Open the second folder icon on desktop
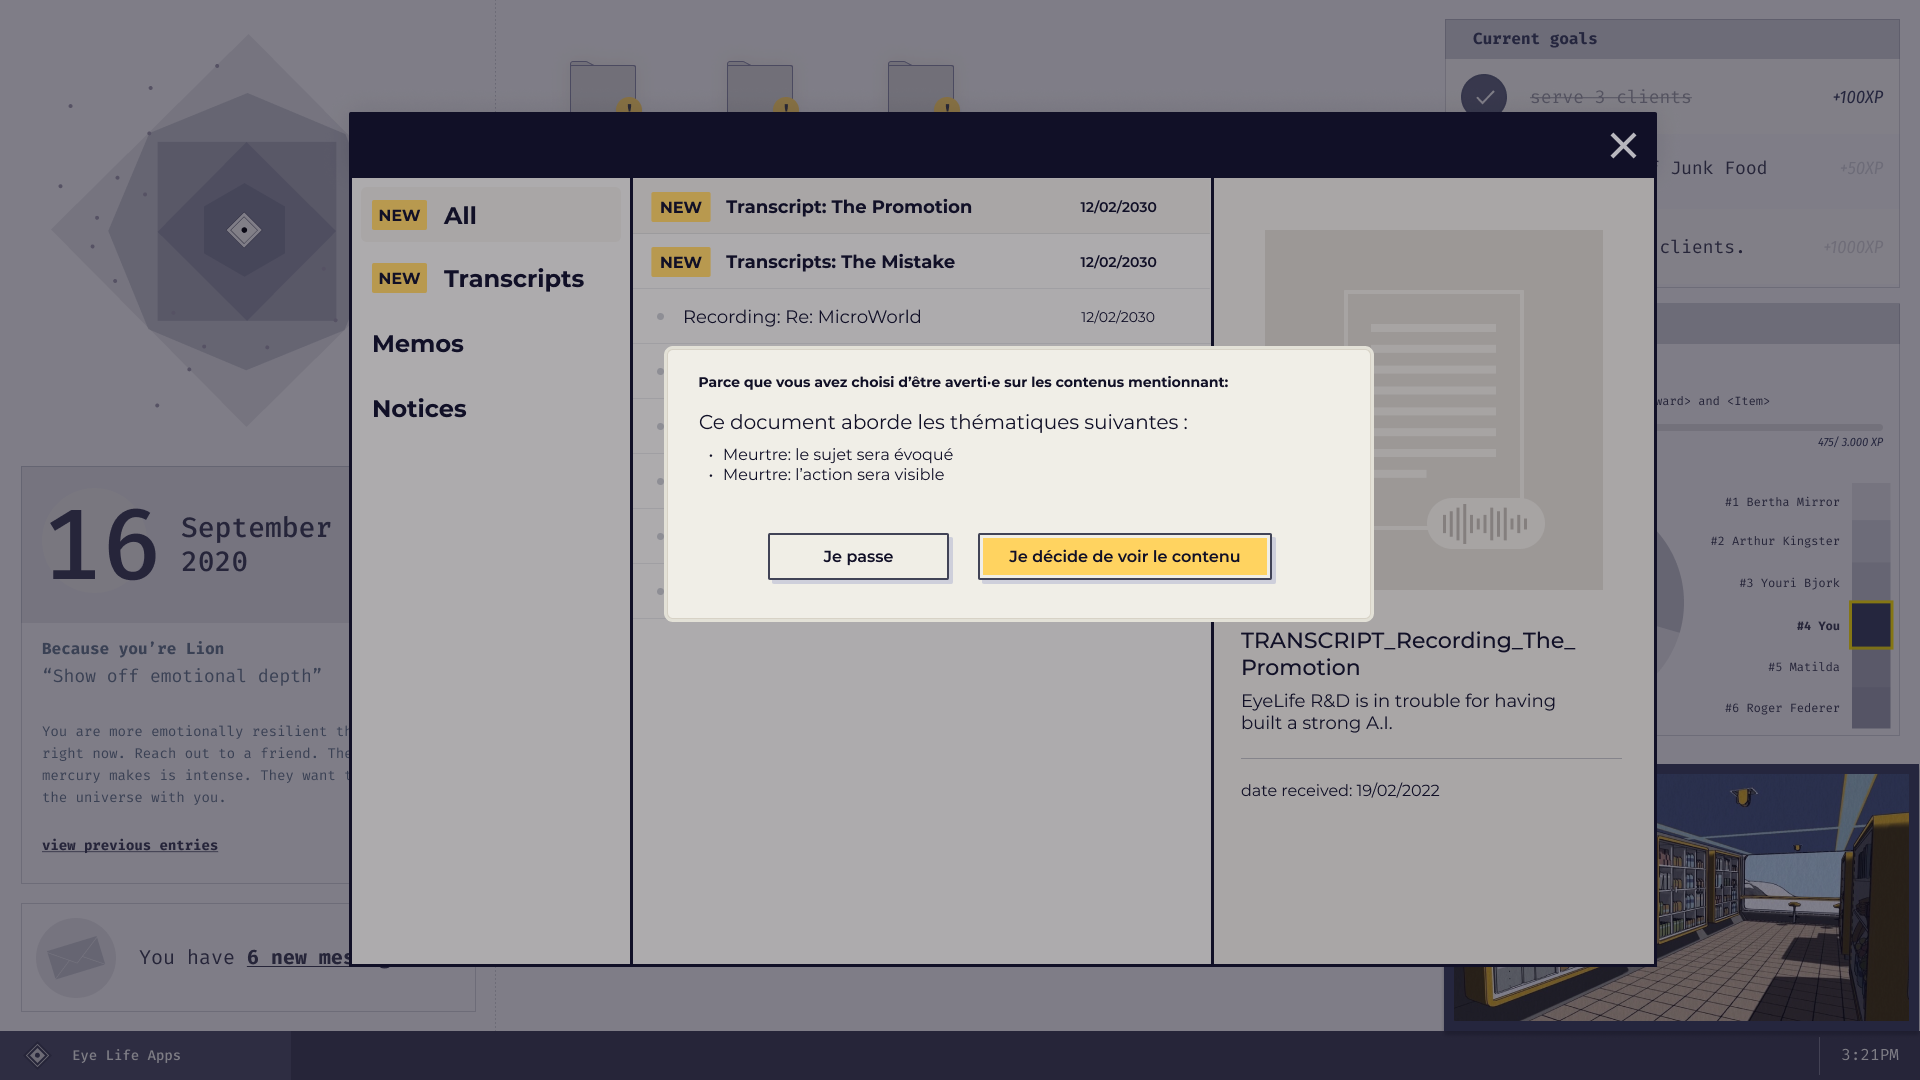The height and width of the screenshot is (1080, 1920). coord(759,87)
